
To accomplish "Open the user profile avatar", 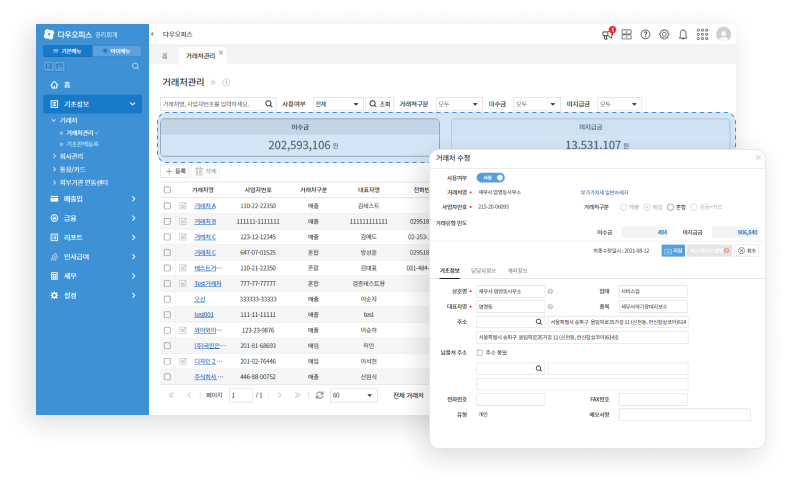I will pos(723,34).
